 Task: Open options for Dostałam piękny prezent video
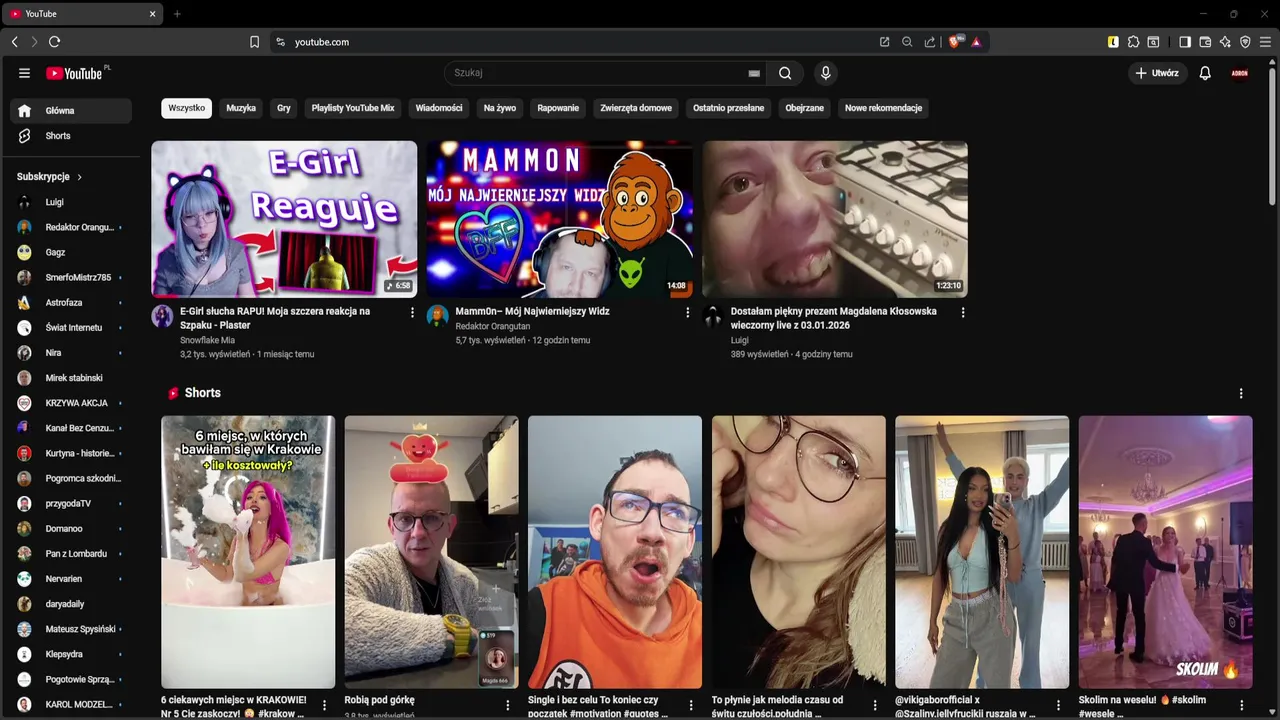click(x=963, y=313)
